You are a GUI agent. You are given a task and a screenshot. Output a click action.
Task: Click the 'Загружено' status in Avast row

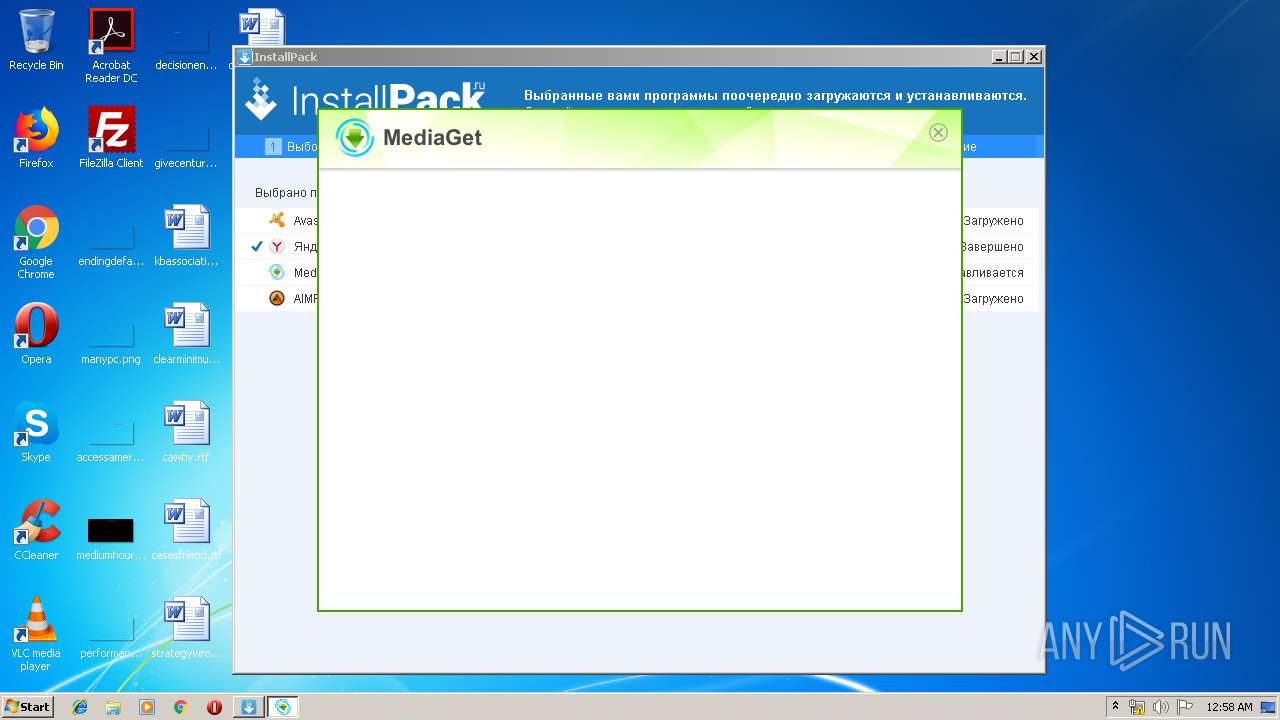coord(993,221)
